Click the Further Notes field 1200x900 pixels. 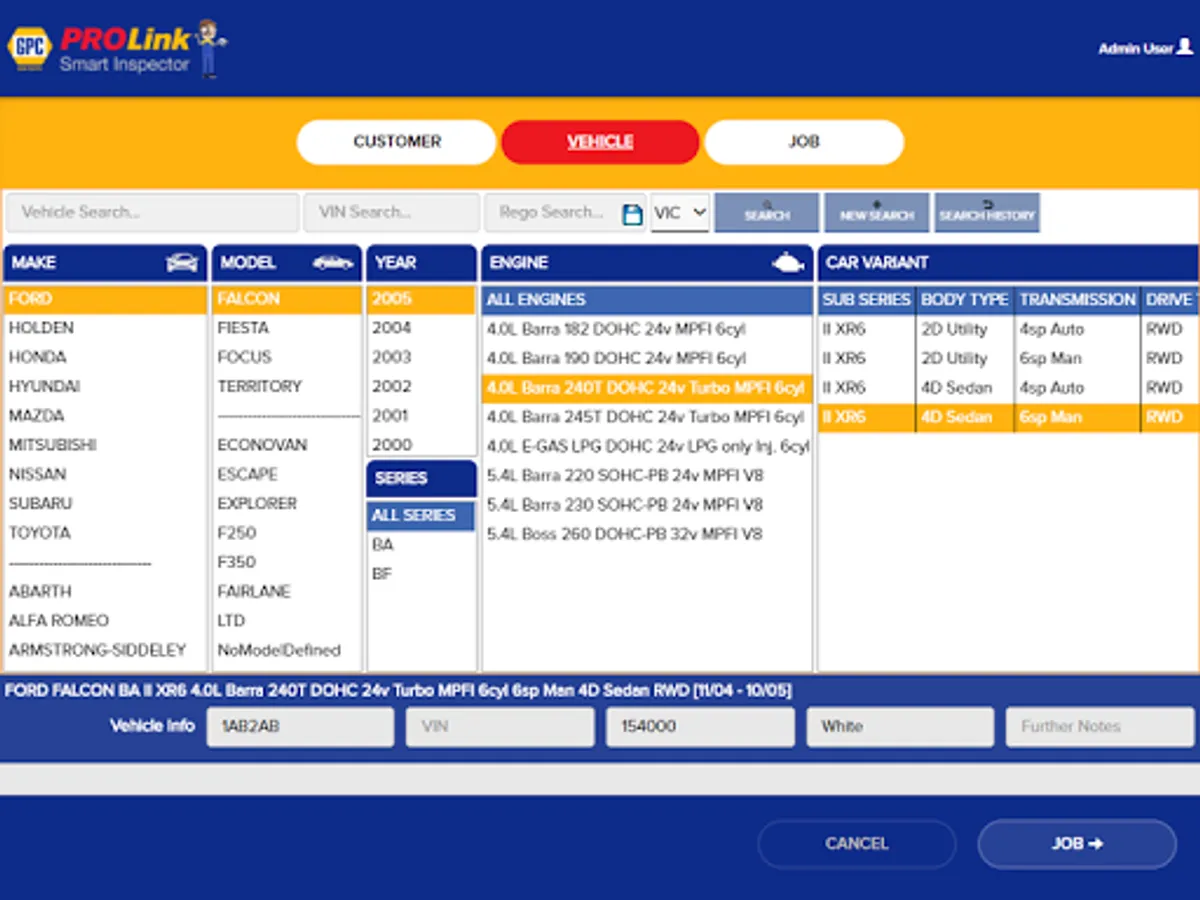(1100, 727)
